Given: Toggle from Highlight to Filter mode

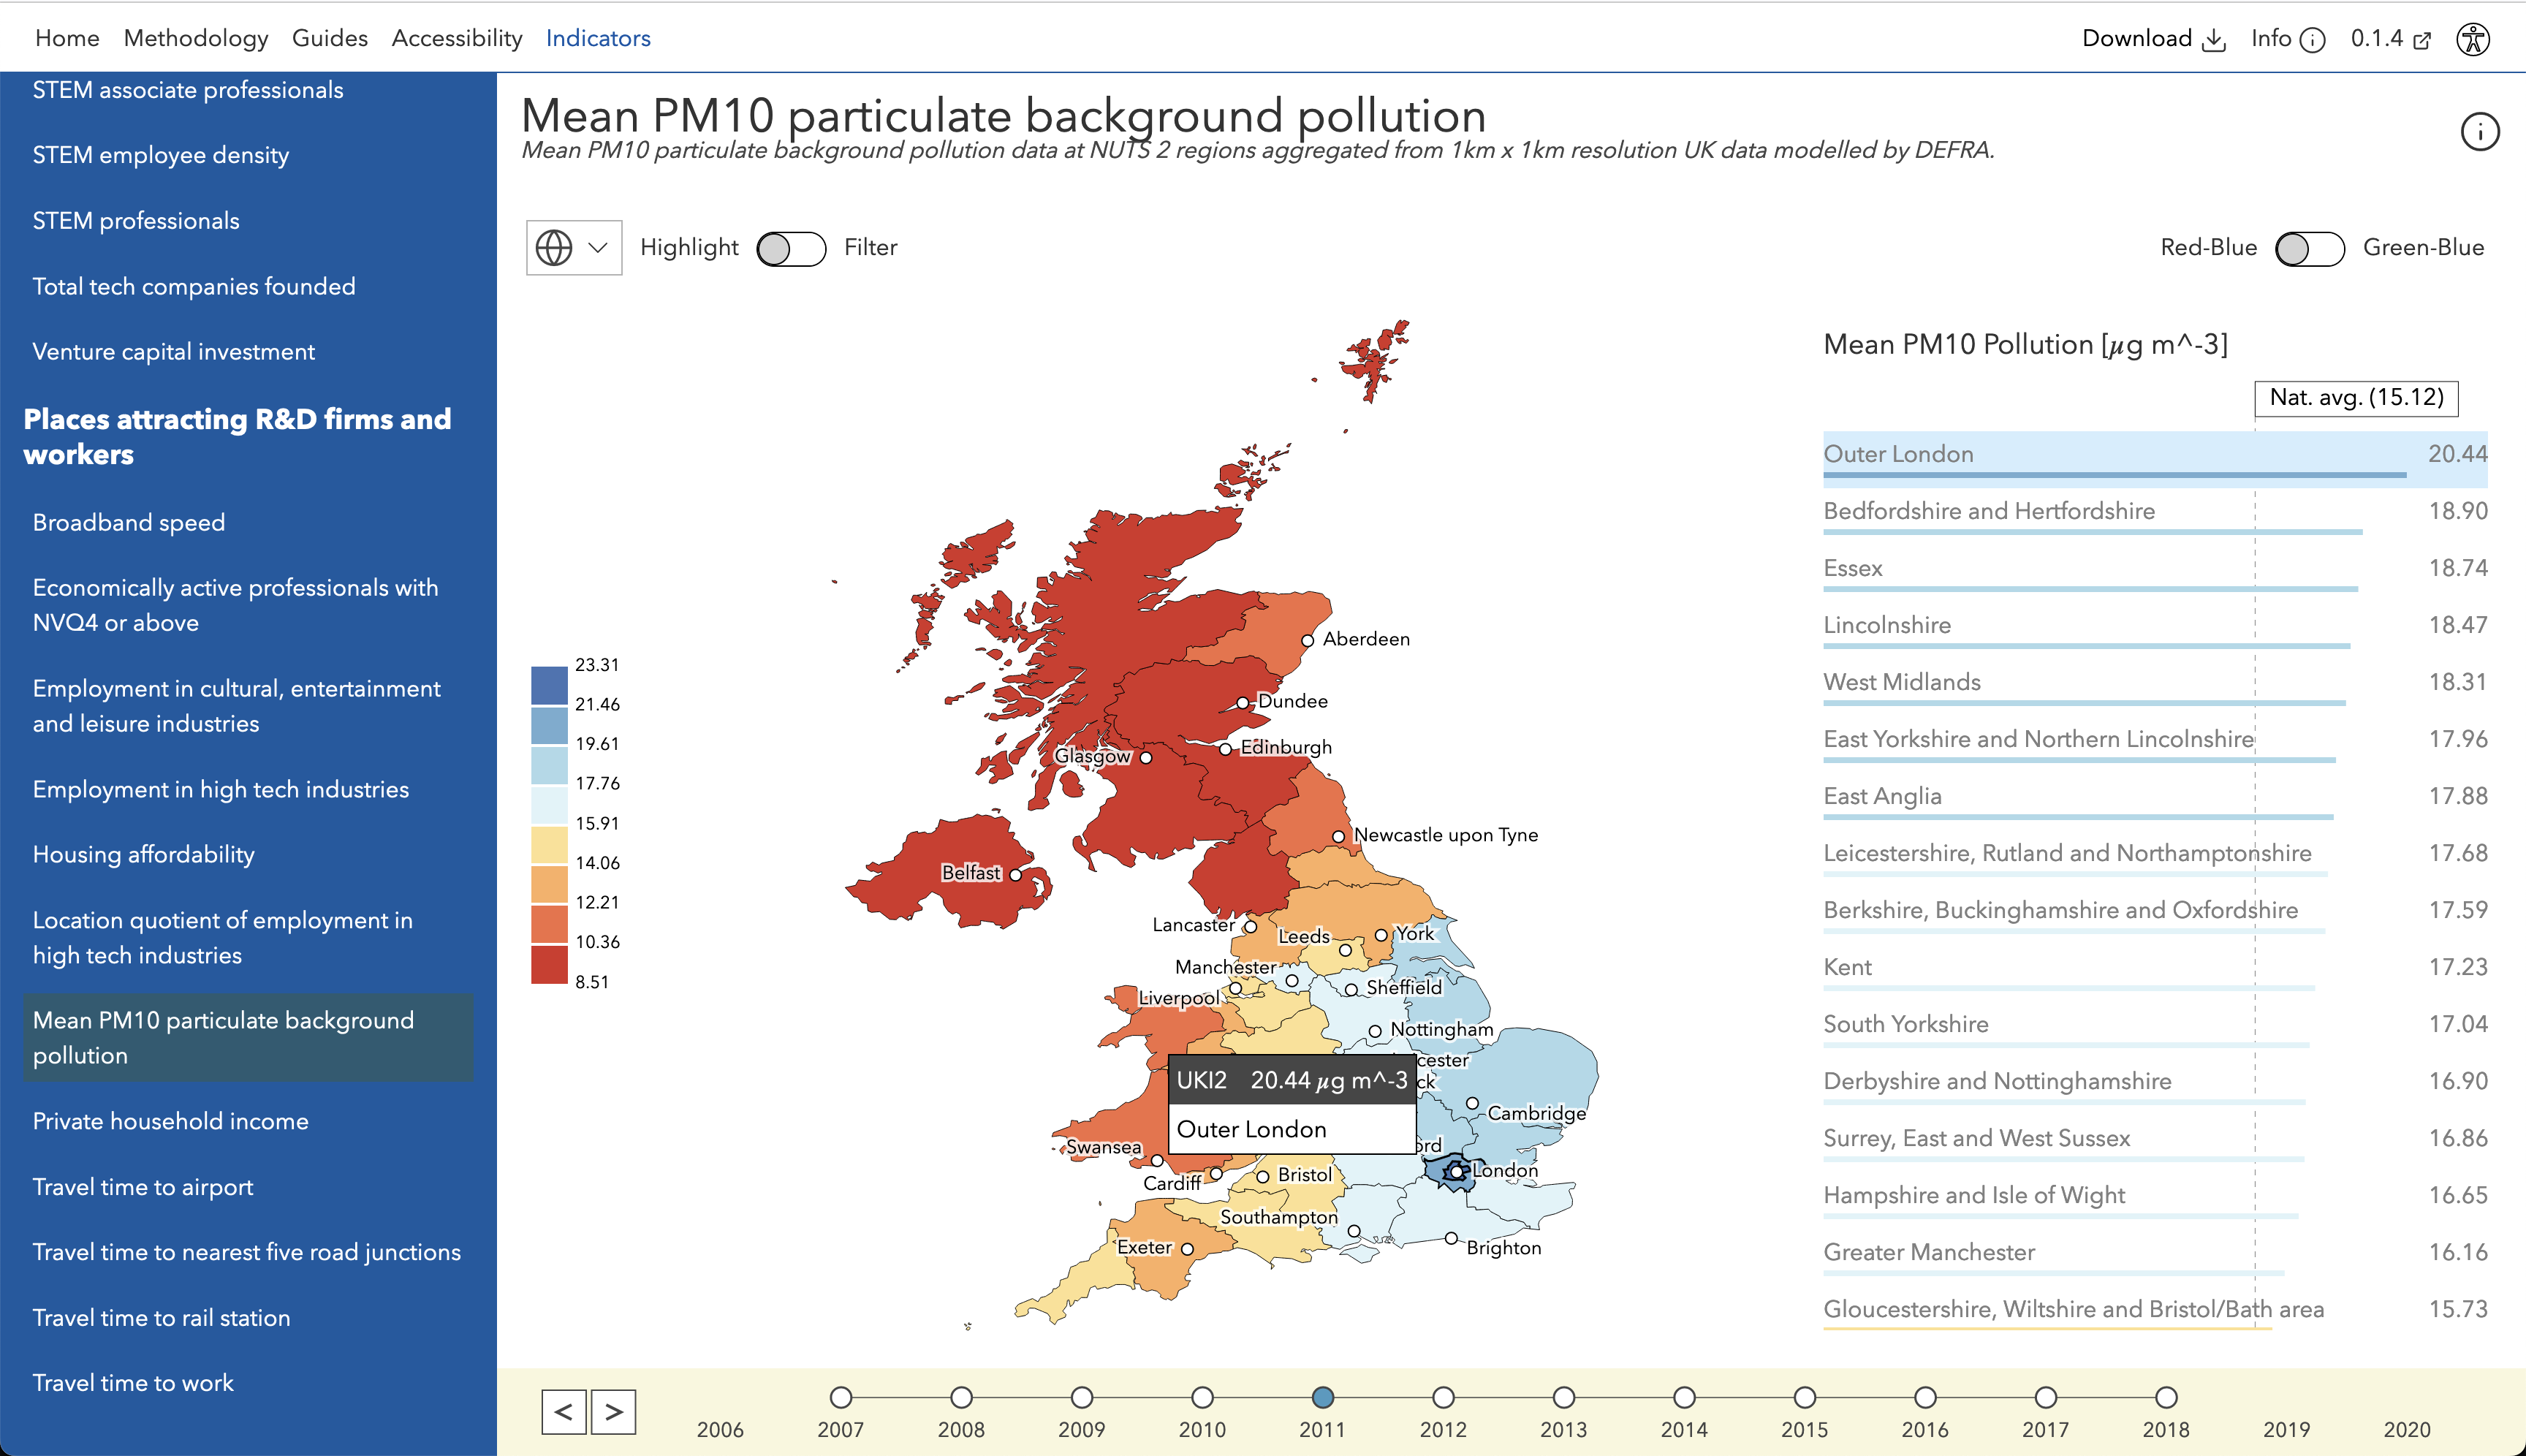Looking at the screenshot, I should pos(790,247).
